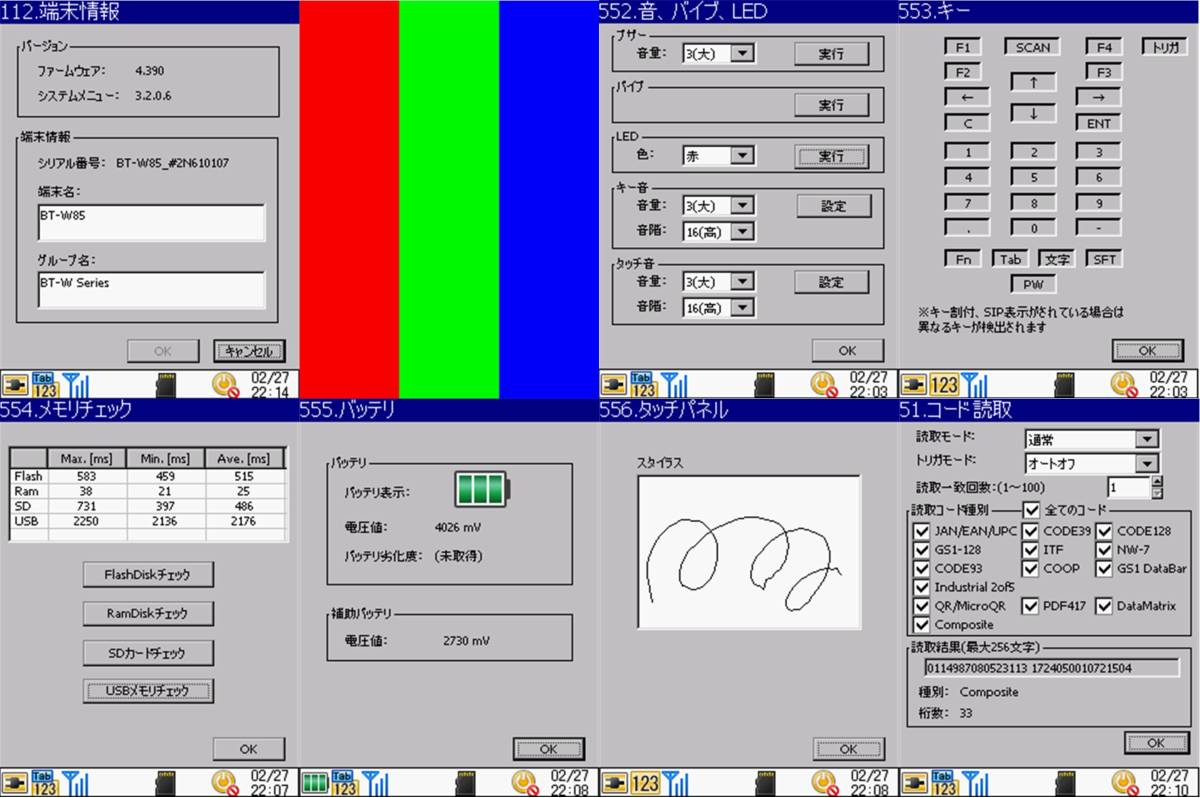The width and height of the screenshot is (1200, 798).
Task: Open the LED 色 dropdown showing 赤
Action: (x=741, y=156)
